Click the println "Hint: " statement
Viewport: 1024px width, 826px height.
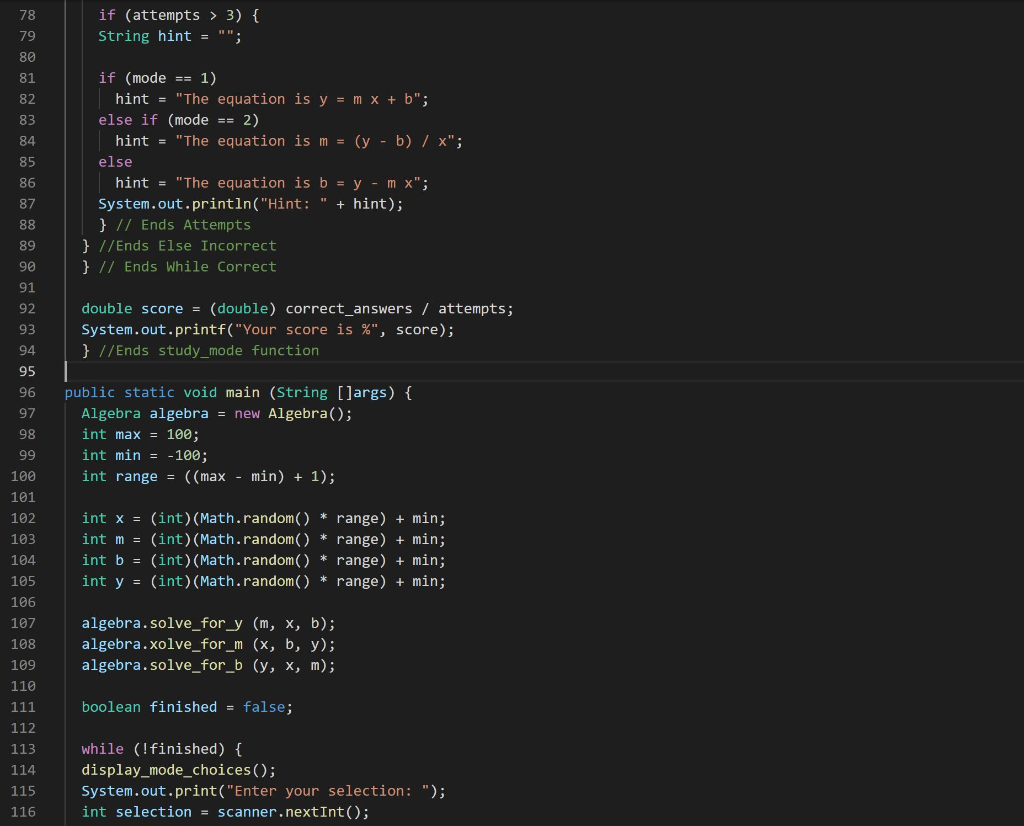coord(251,204)
